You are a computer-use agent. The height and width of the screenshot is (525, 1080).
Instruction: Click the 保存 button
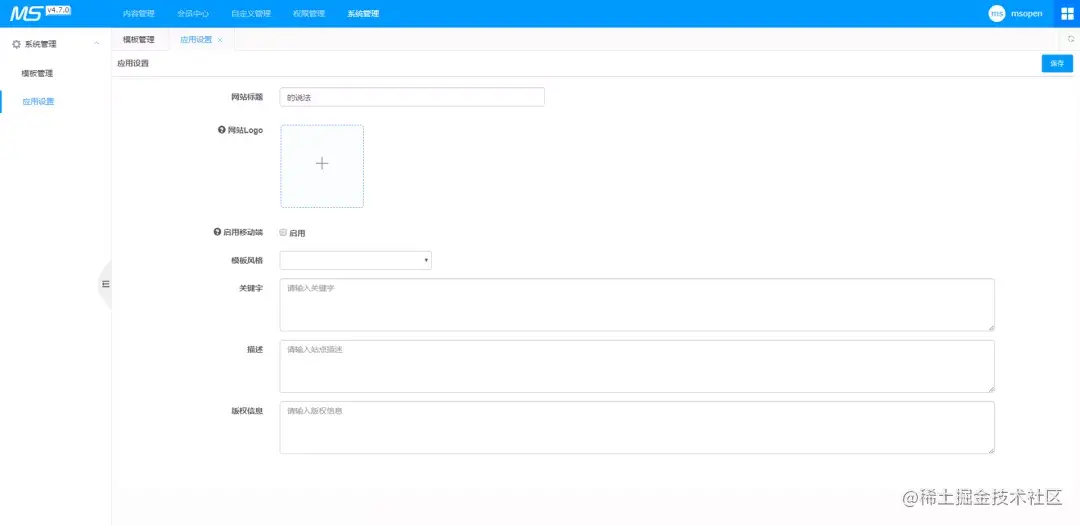[x=1057, y=63]
